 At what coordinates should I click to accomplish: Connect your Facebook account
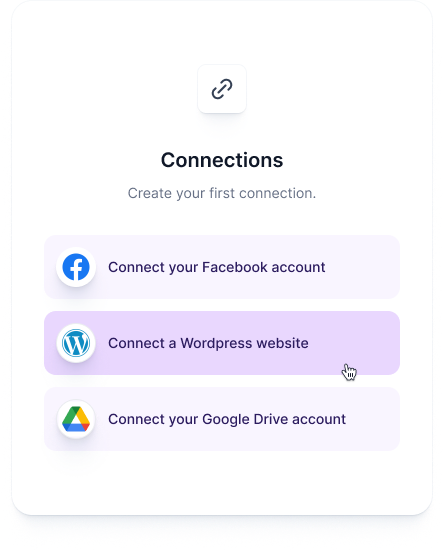(222, 267)
